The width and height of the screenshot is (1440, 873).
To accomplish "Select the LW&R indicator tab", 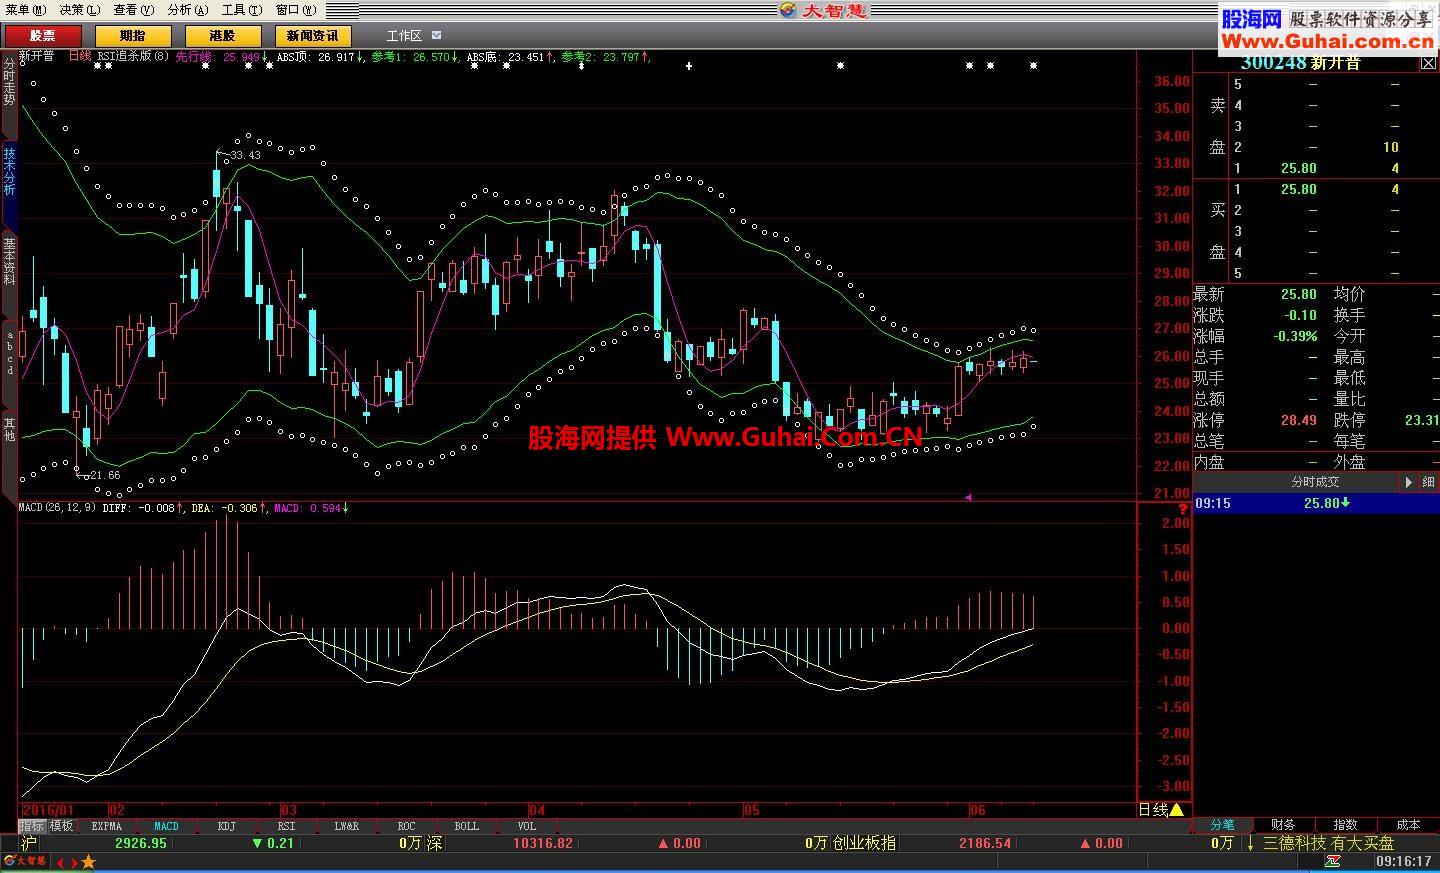I will 346,826.
